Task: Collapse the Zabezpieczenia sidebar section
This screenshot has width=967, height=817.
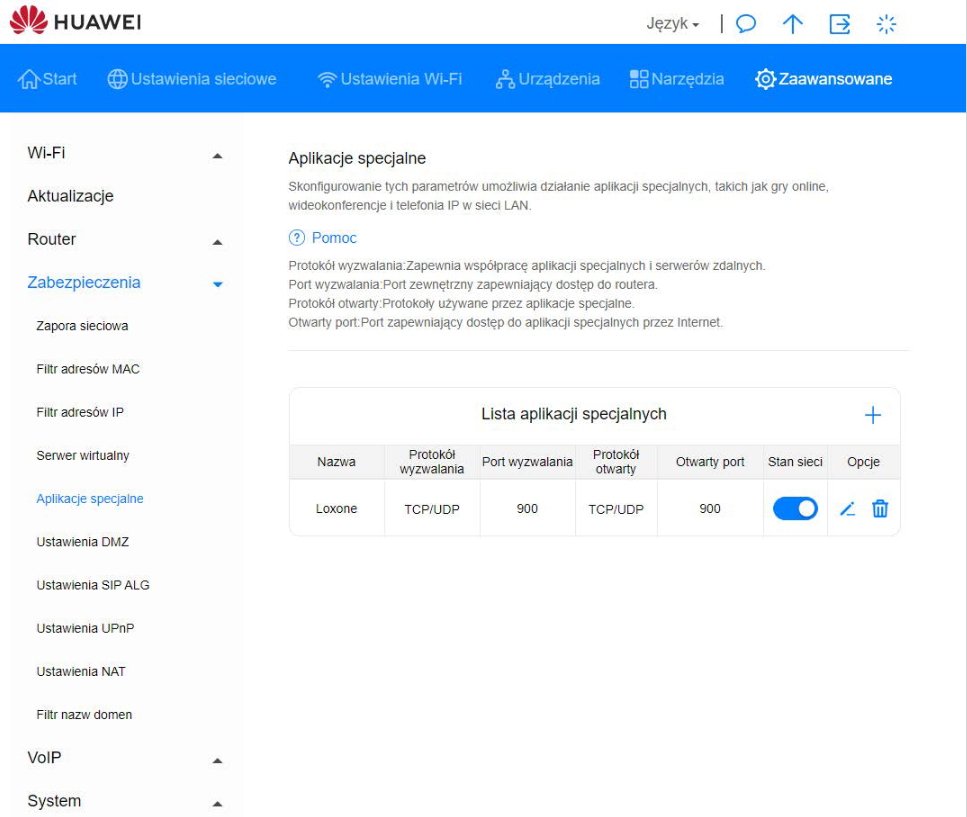Action: (218, 284)
